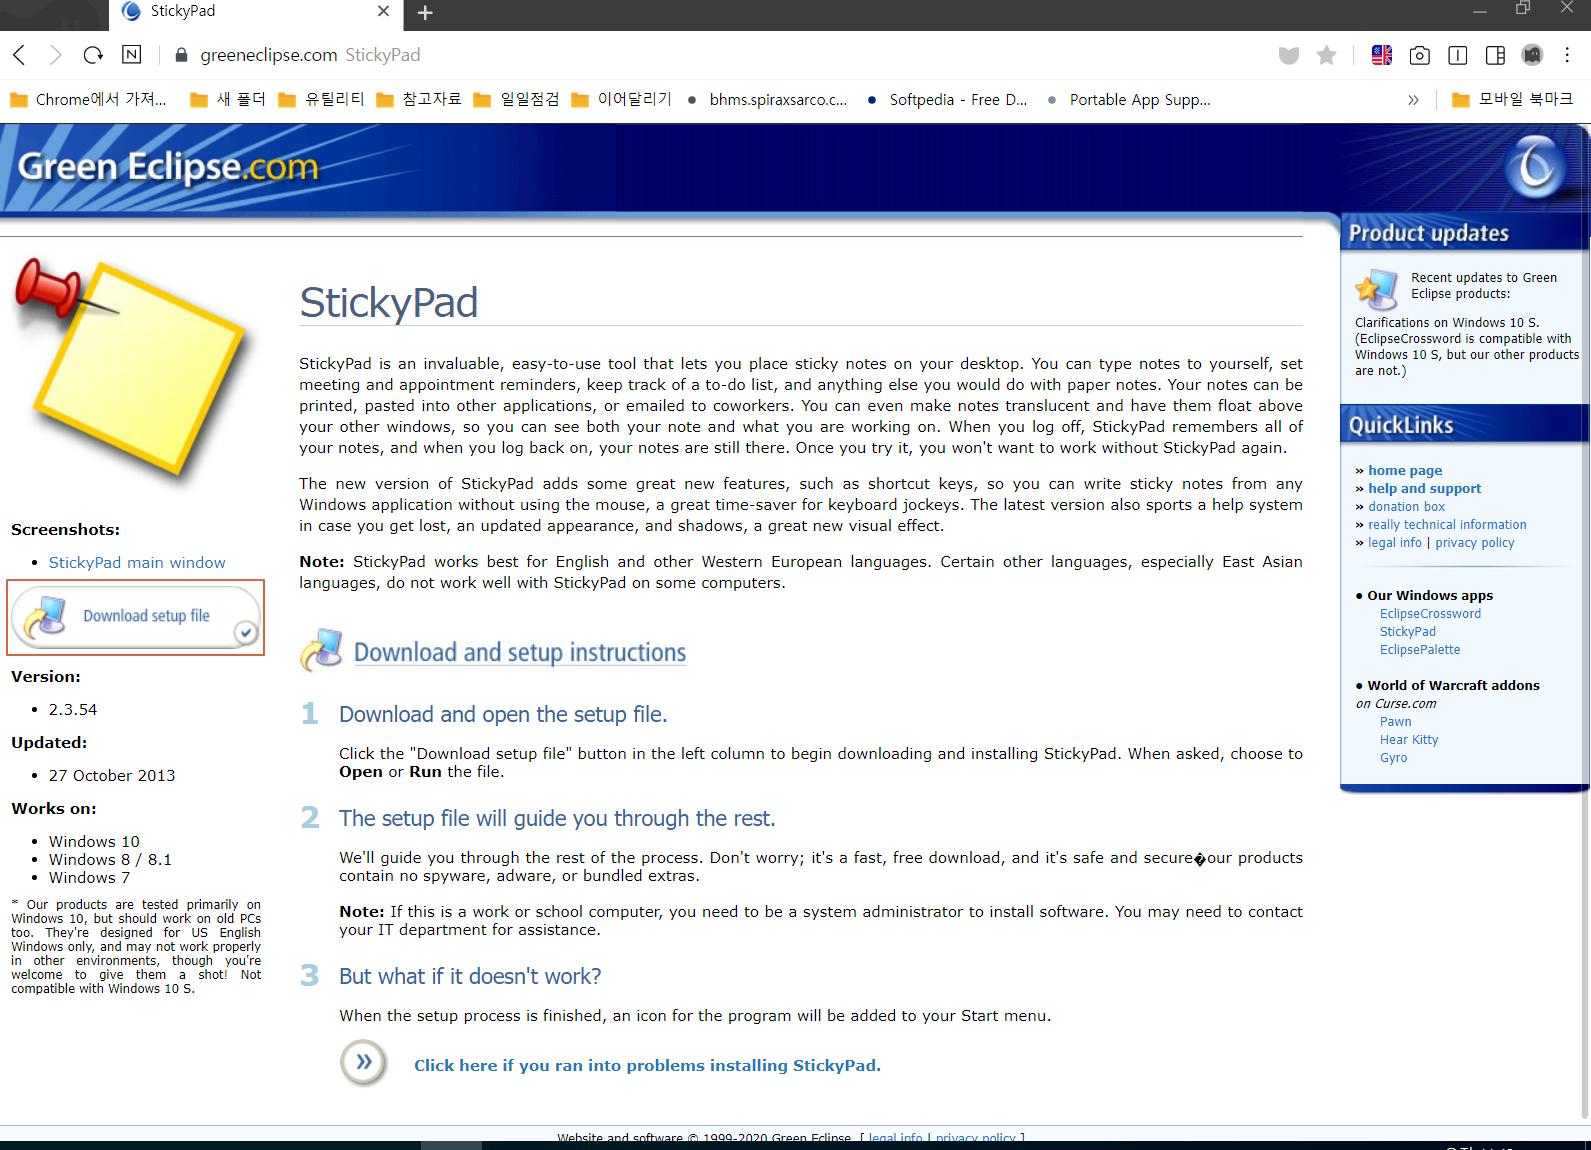Image resolution: width=1591 pixels, height=1150 pixels.
Task: Open 'Chrome에서 가져...' bookmark folder
Action: pyautogui.click(x=88, y=99)
